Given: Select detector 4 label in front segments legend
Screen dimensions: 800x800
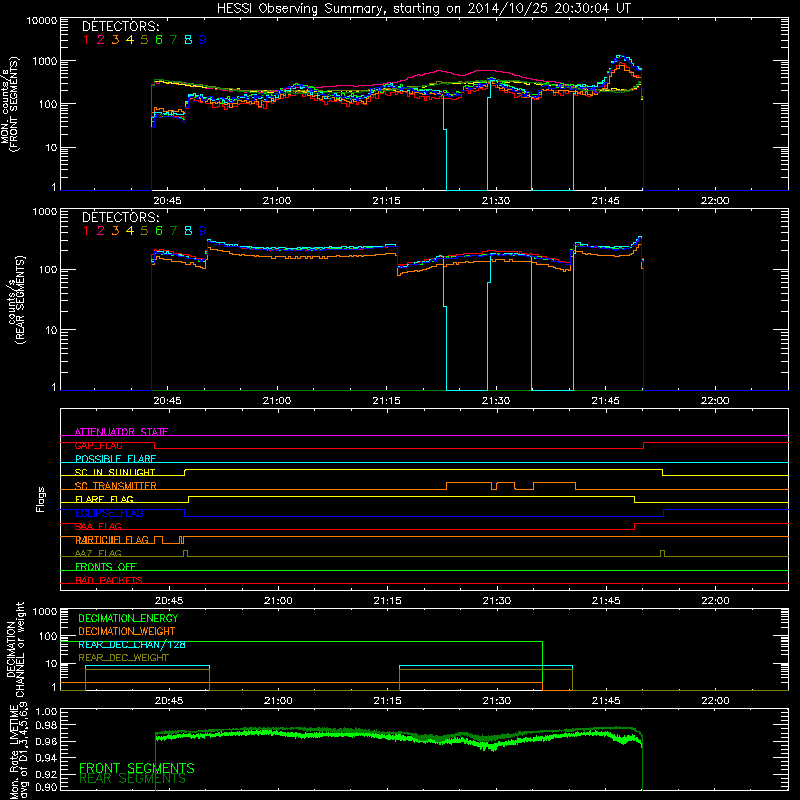Looking at the screenshot, I should 130,40.
